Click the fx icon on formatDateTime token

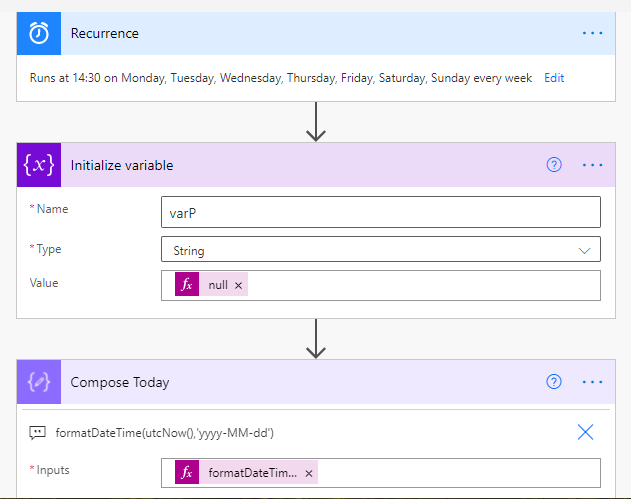[186, 473]
